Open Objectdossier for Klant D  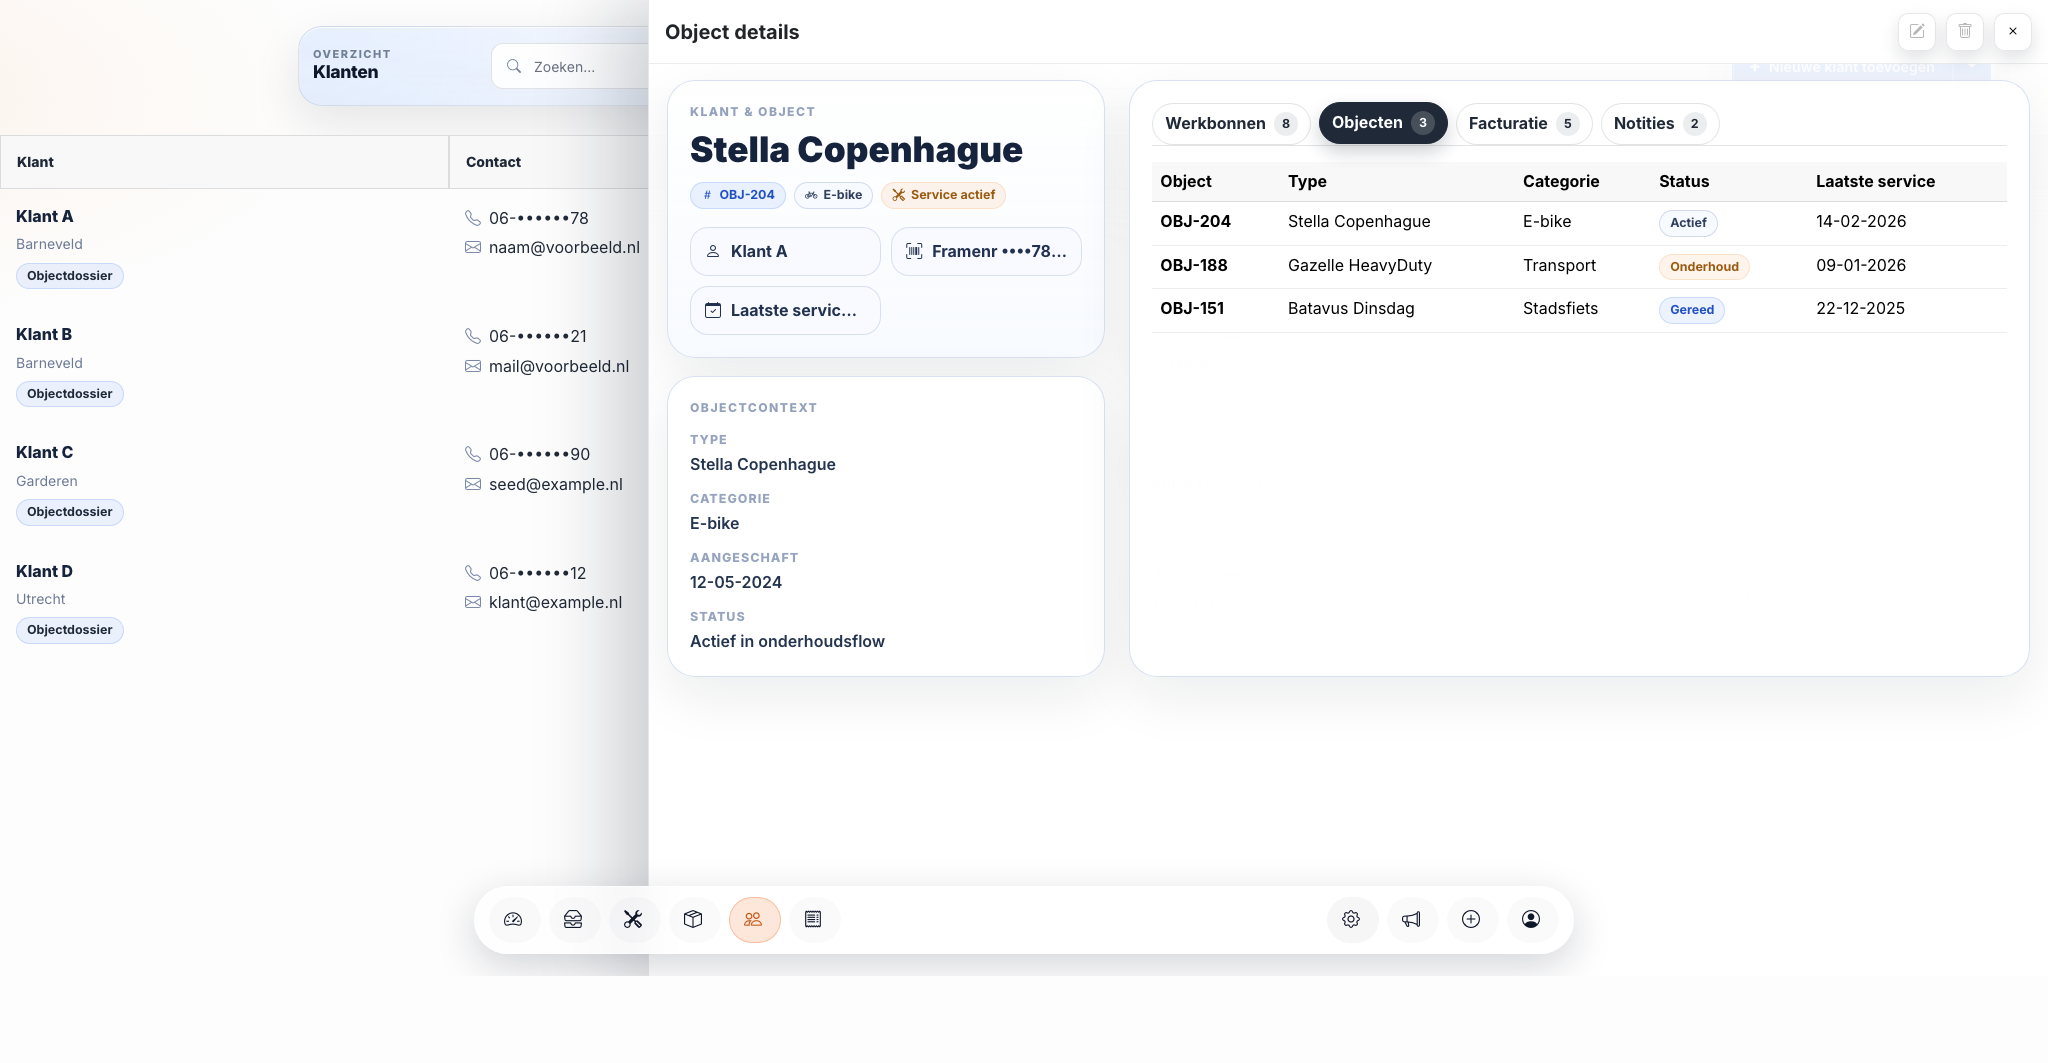[x=70, y=630]
